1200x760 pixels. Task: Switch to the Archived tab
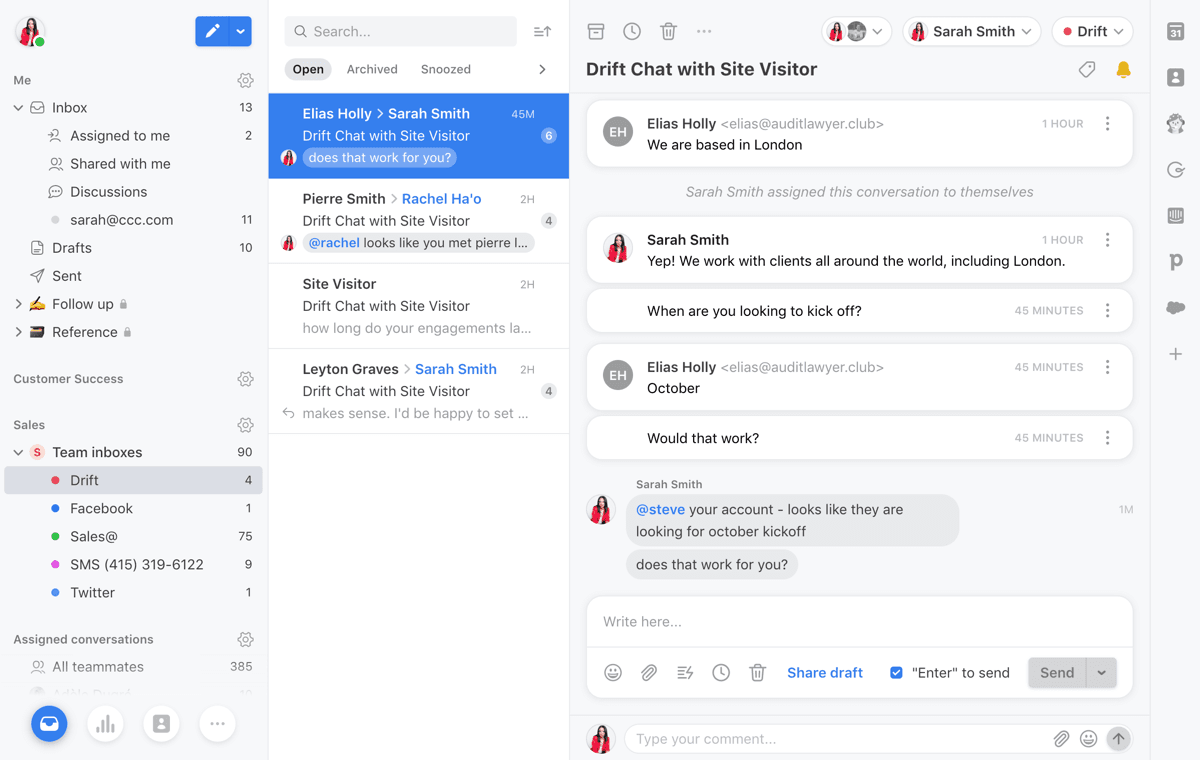pyautogui.click(x=372, y=69)
